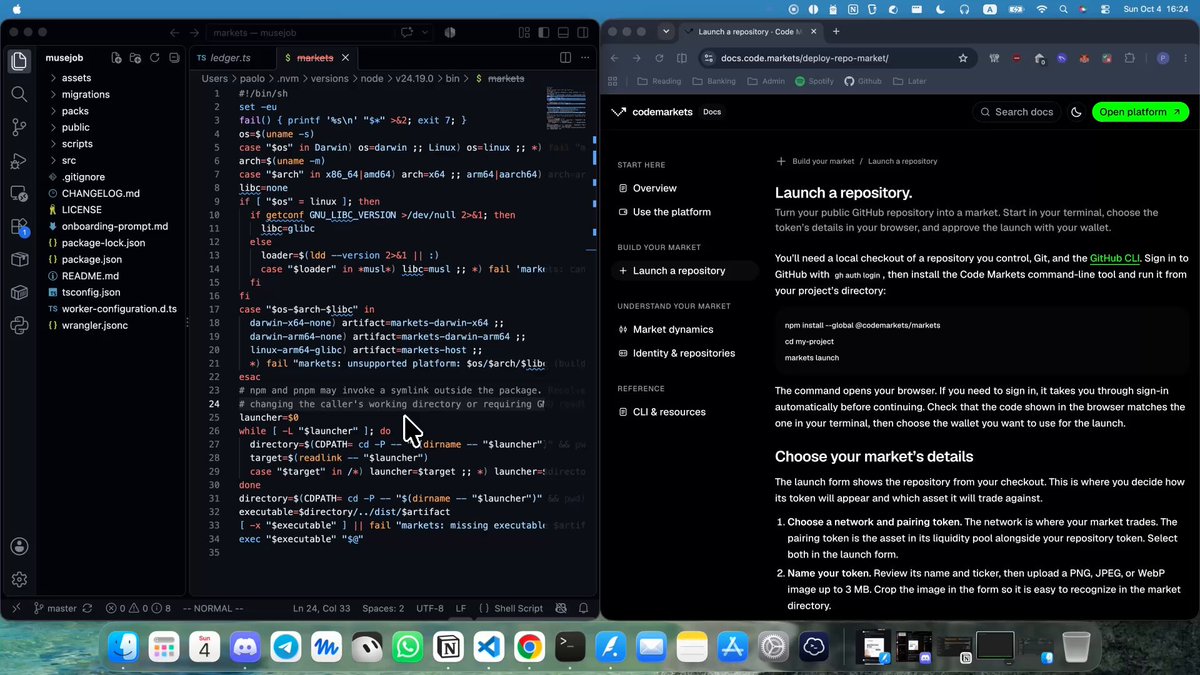This screenshot has width=1200, height=675.
Task: Open the Source Control view
Action: coord(19,127)
